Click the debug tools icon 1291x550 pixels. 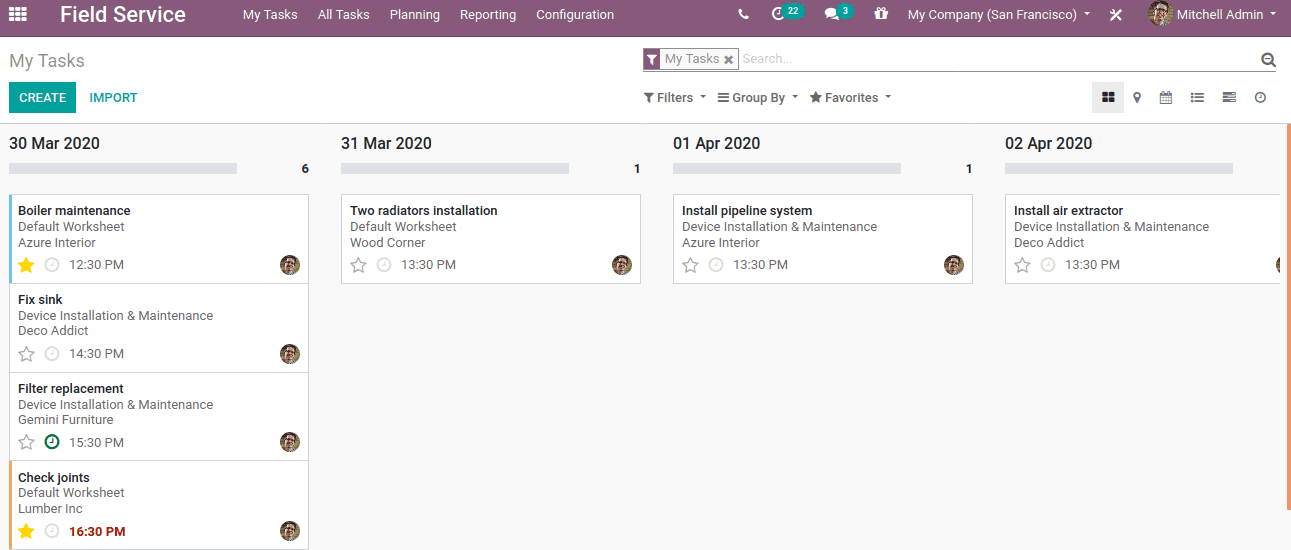click(1116, 15)
